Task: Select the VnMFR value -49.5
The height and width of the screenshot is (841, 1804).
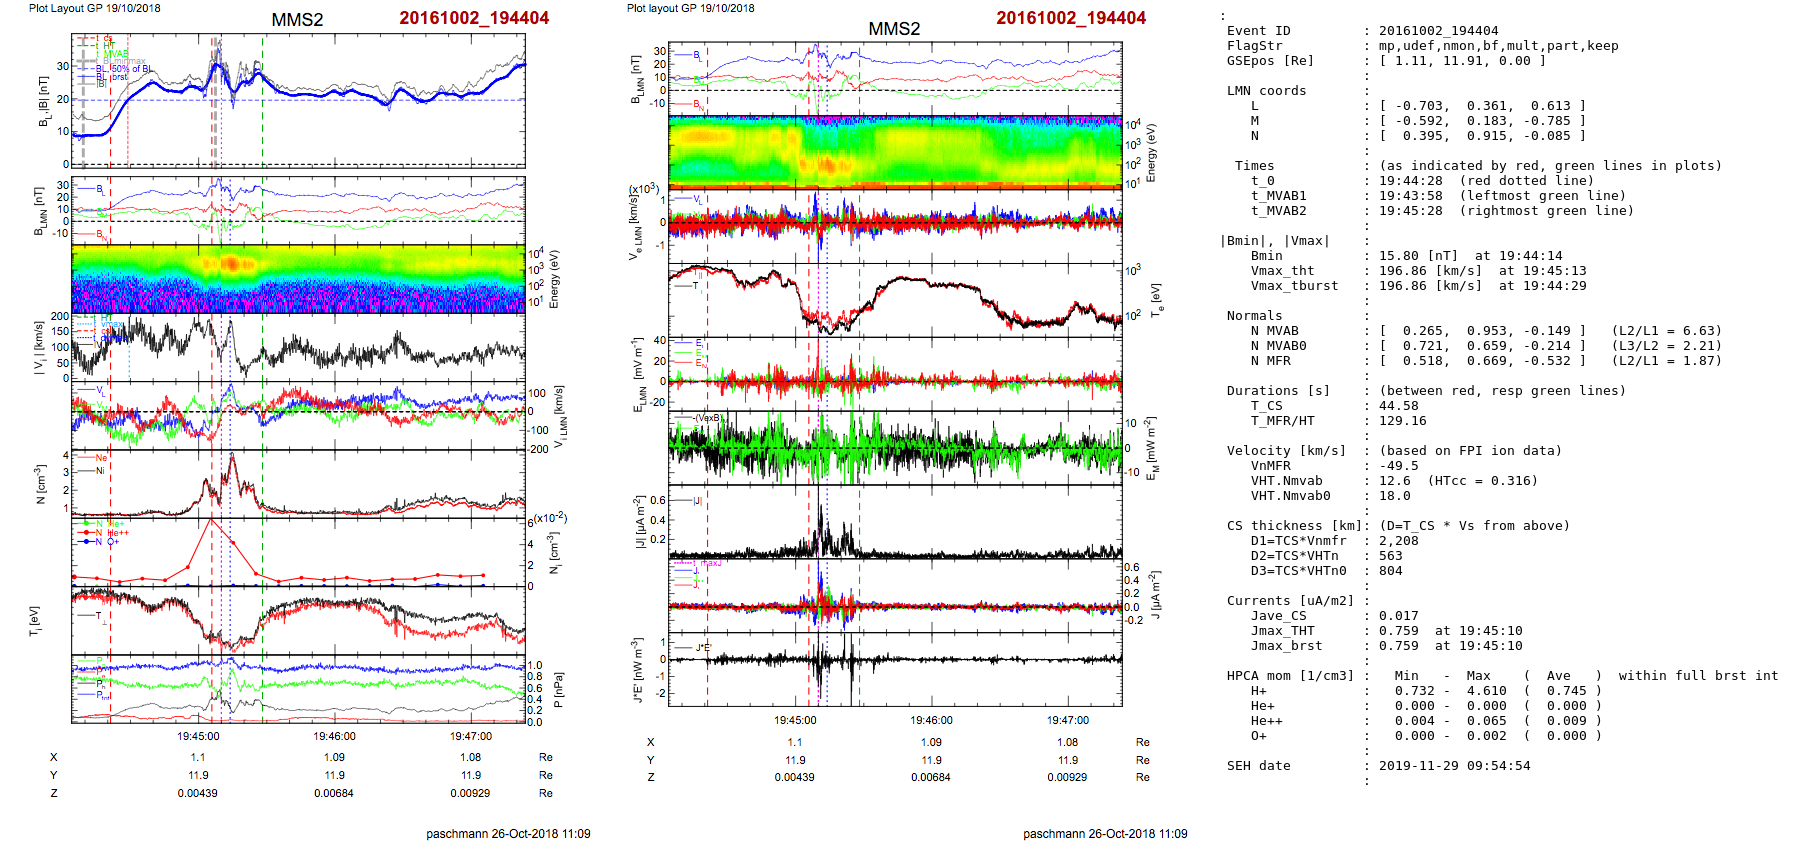Action: pyautogui.click(x=1398, y=466)
